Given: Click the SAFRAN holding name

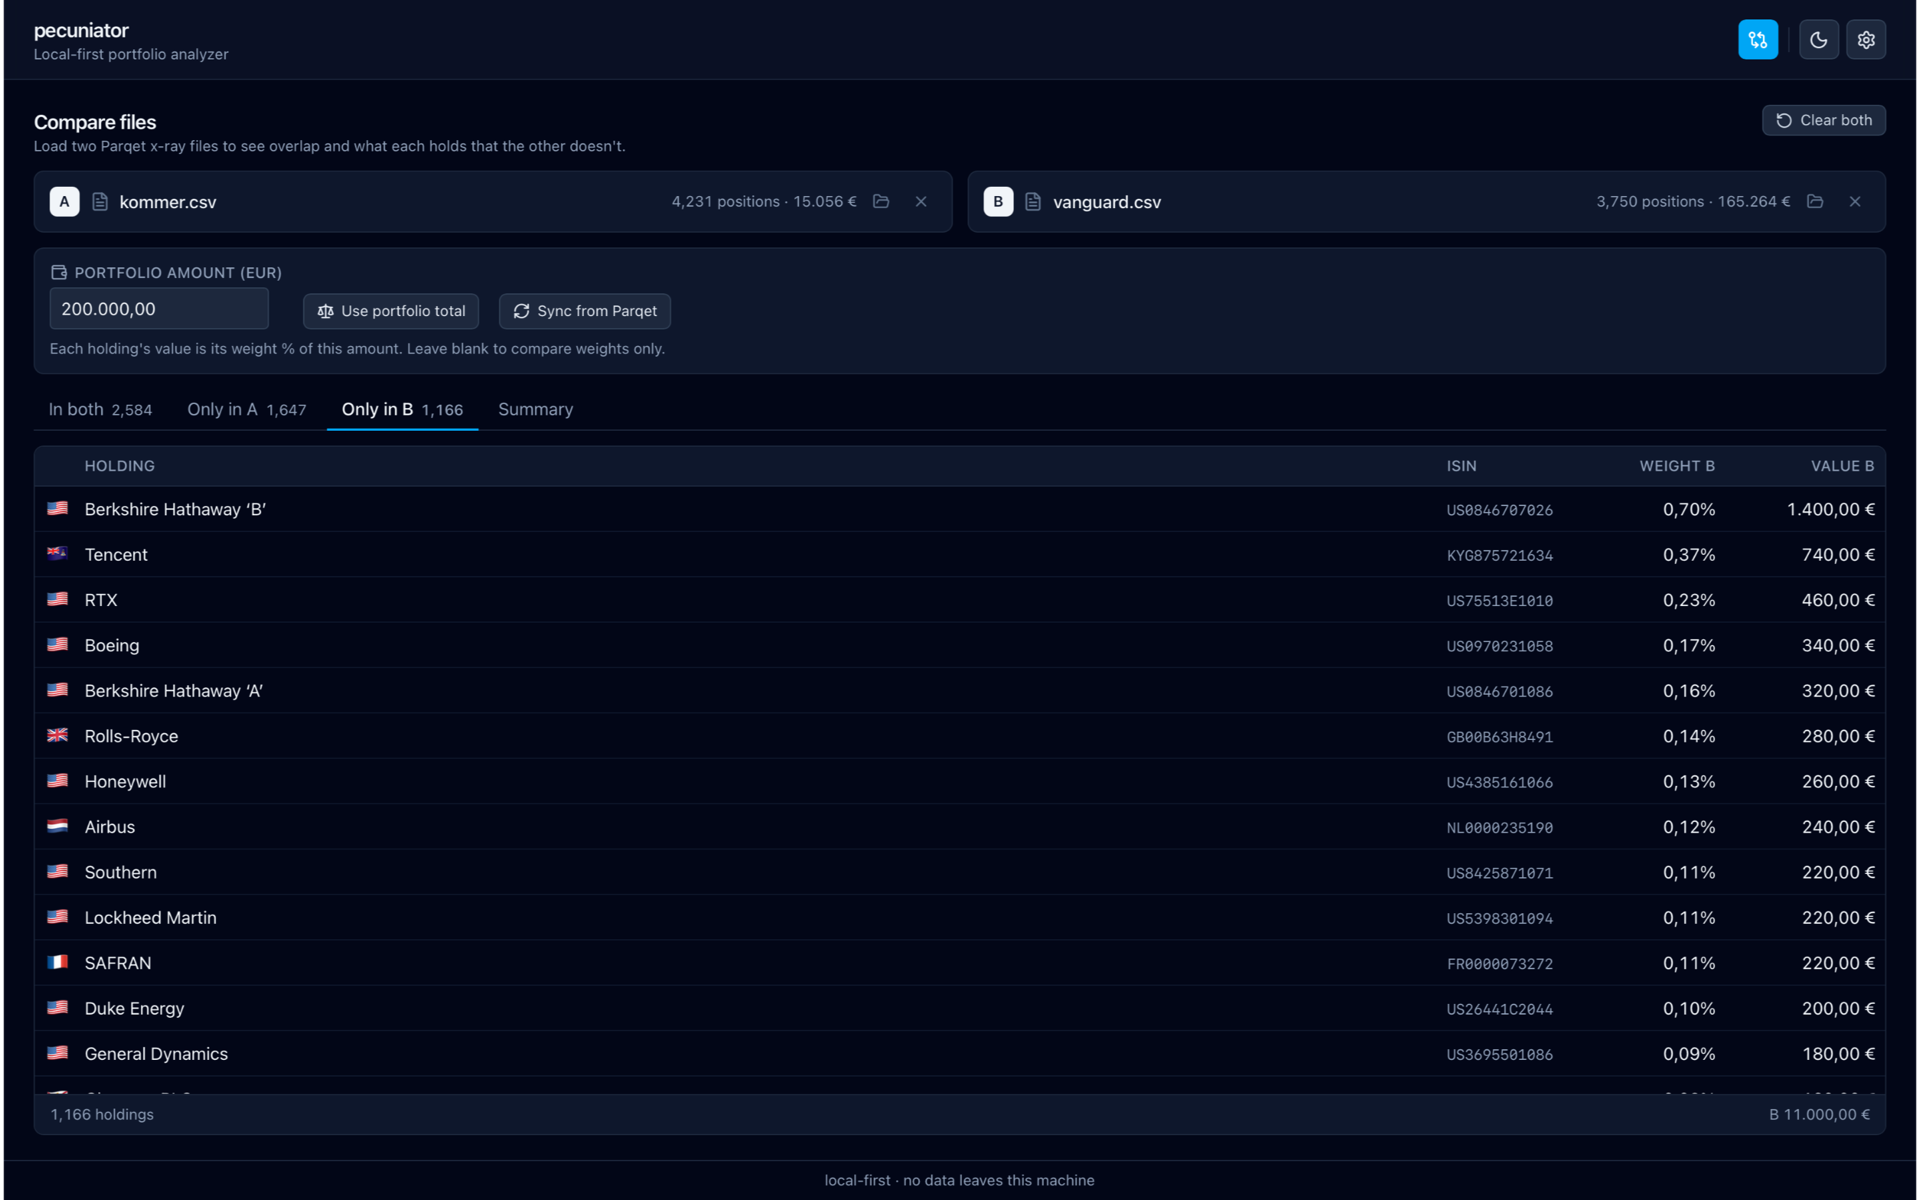Looking at the screenshot, I should point(118,963).
